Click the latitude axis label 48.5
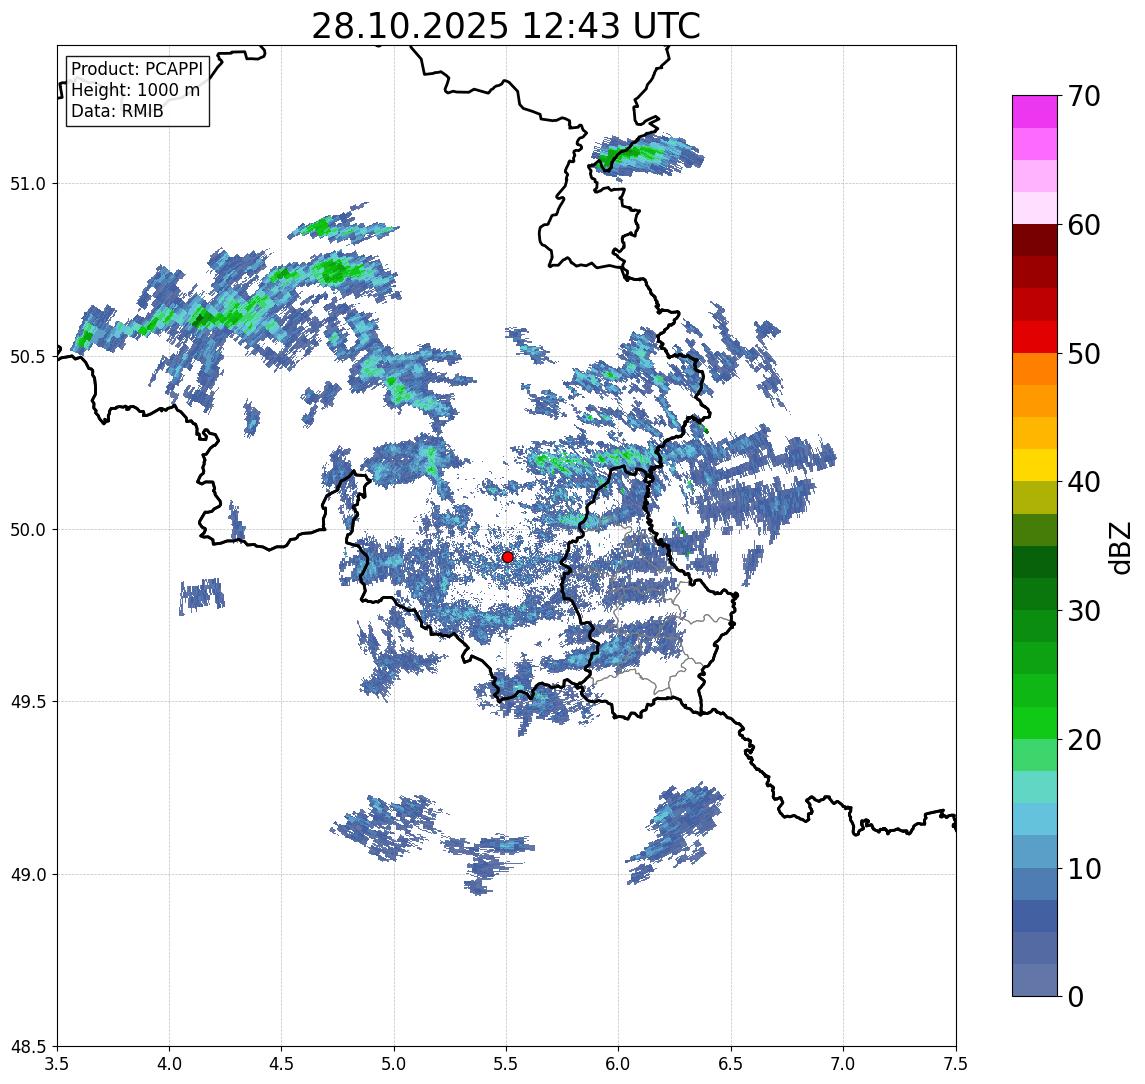Viewport: 1145px width, 1084px height. [x=28, y=1047]
